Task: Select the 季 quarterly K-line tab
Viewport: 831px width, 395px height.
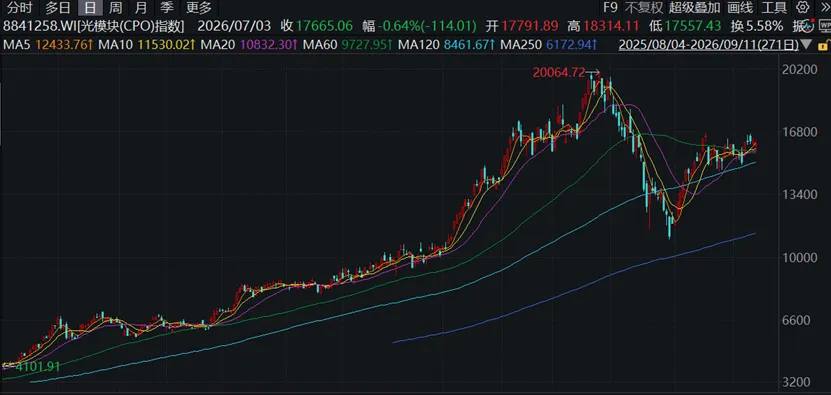Action: [x=167, y=7]
